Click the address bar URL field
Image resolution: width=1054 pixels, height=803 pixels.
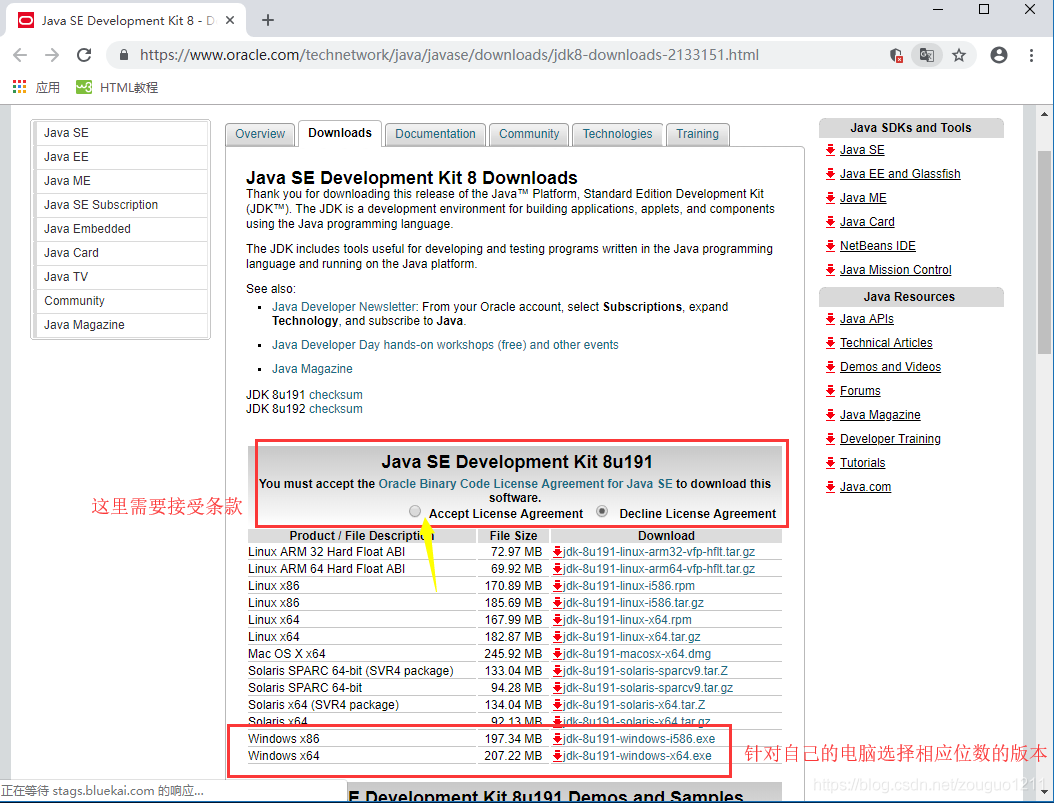click(x=449, y=55)
